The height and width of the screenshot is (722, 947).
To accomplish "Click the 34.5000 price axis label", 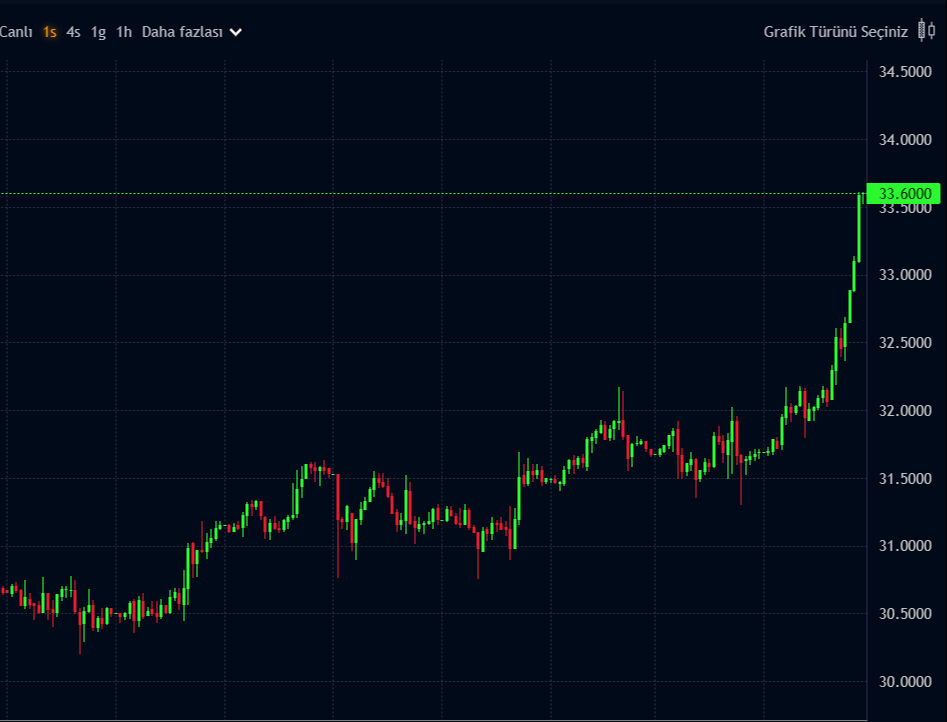I will [x=905, y=72].
